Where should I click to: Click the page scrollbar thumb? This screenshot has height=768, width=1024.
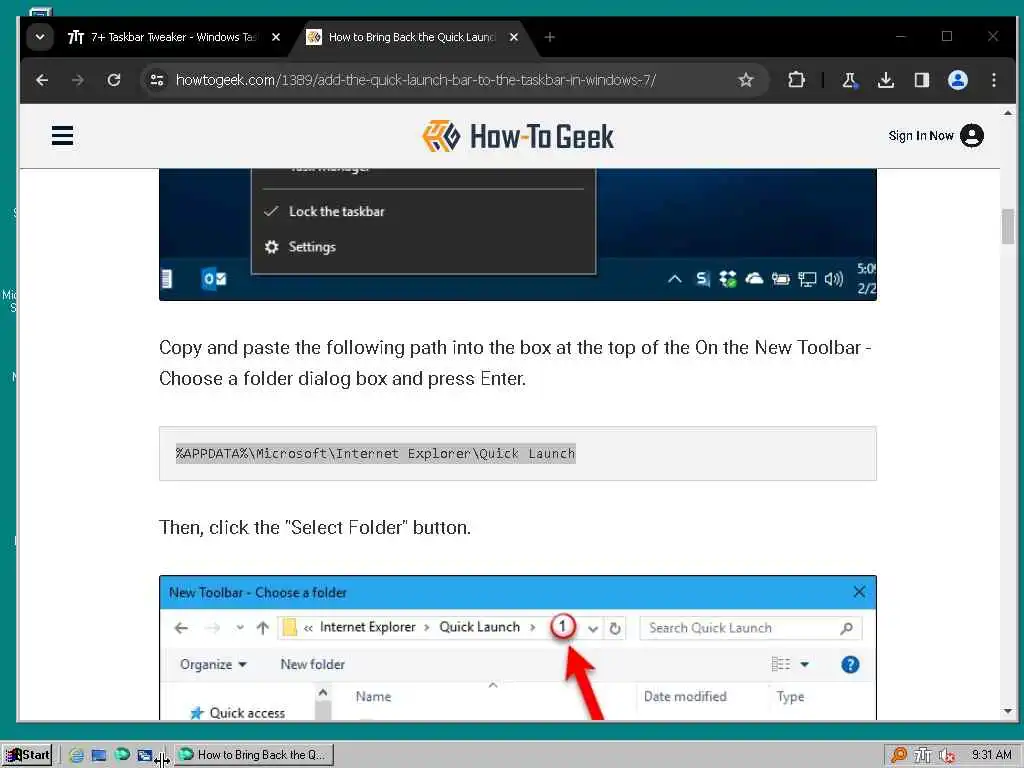(x=1008, y=226)
